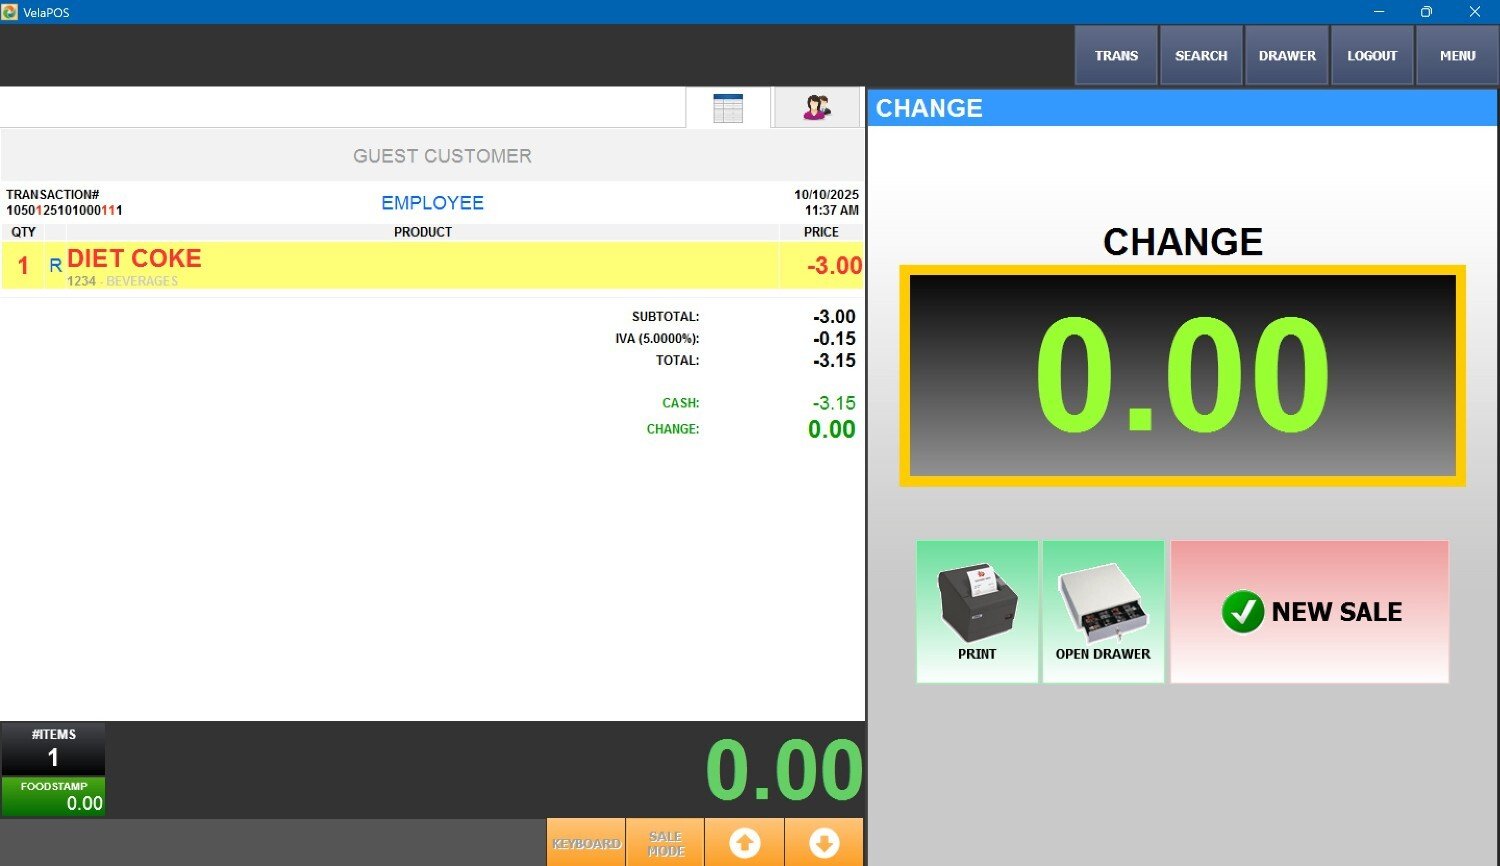Open the MENU button
The width and height of the screenshot is (1500, 866).
pyautogui.click(x=1457, y=56)
